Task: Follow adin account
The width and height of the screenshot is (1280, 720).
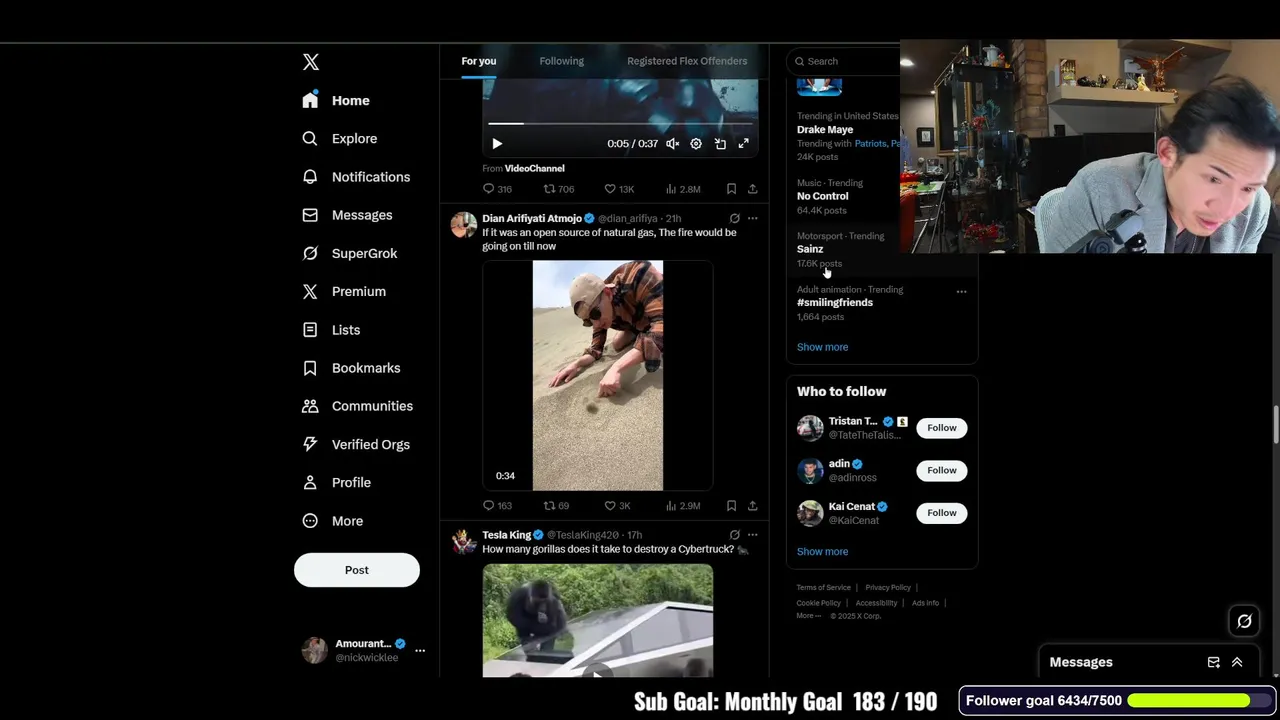Action: pyautogui.click(x=942, y=470)
